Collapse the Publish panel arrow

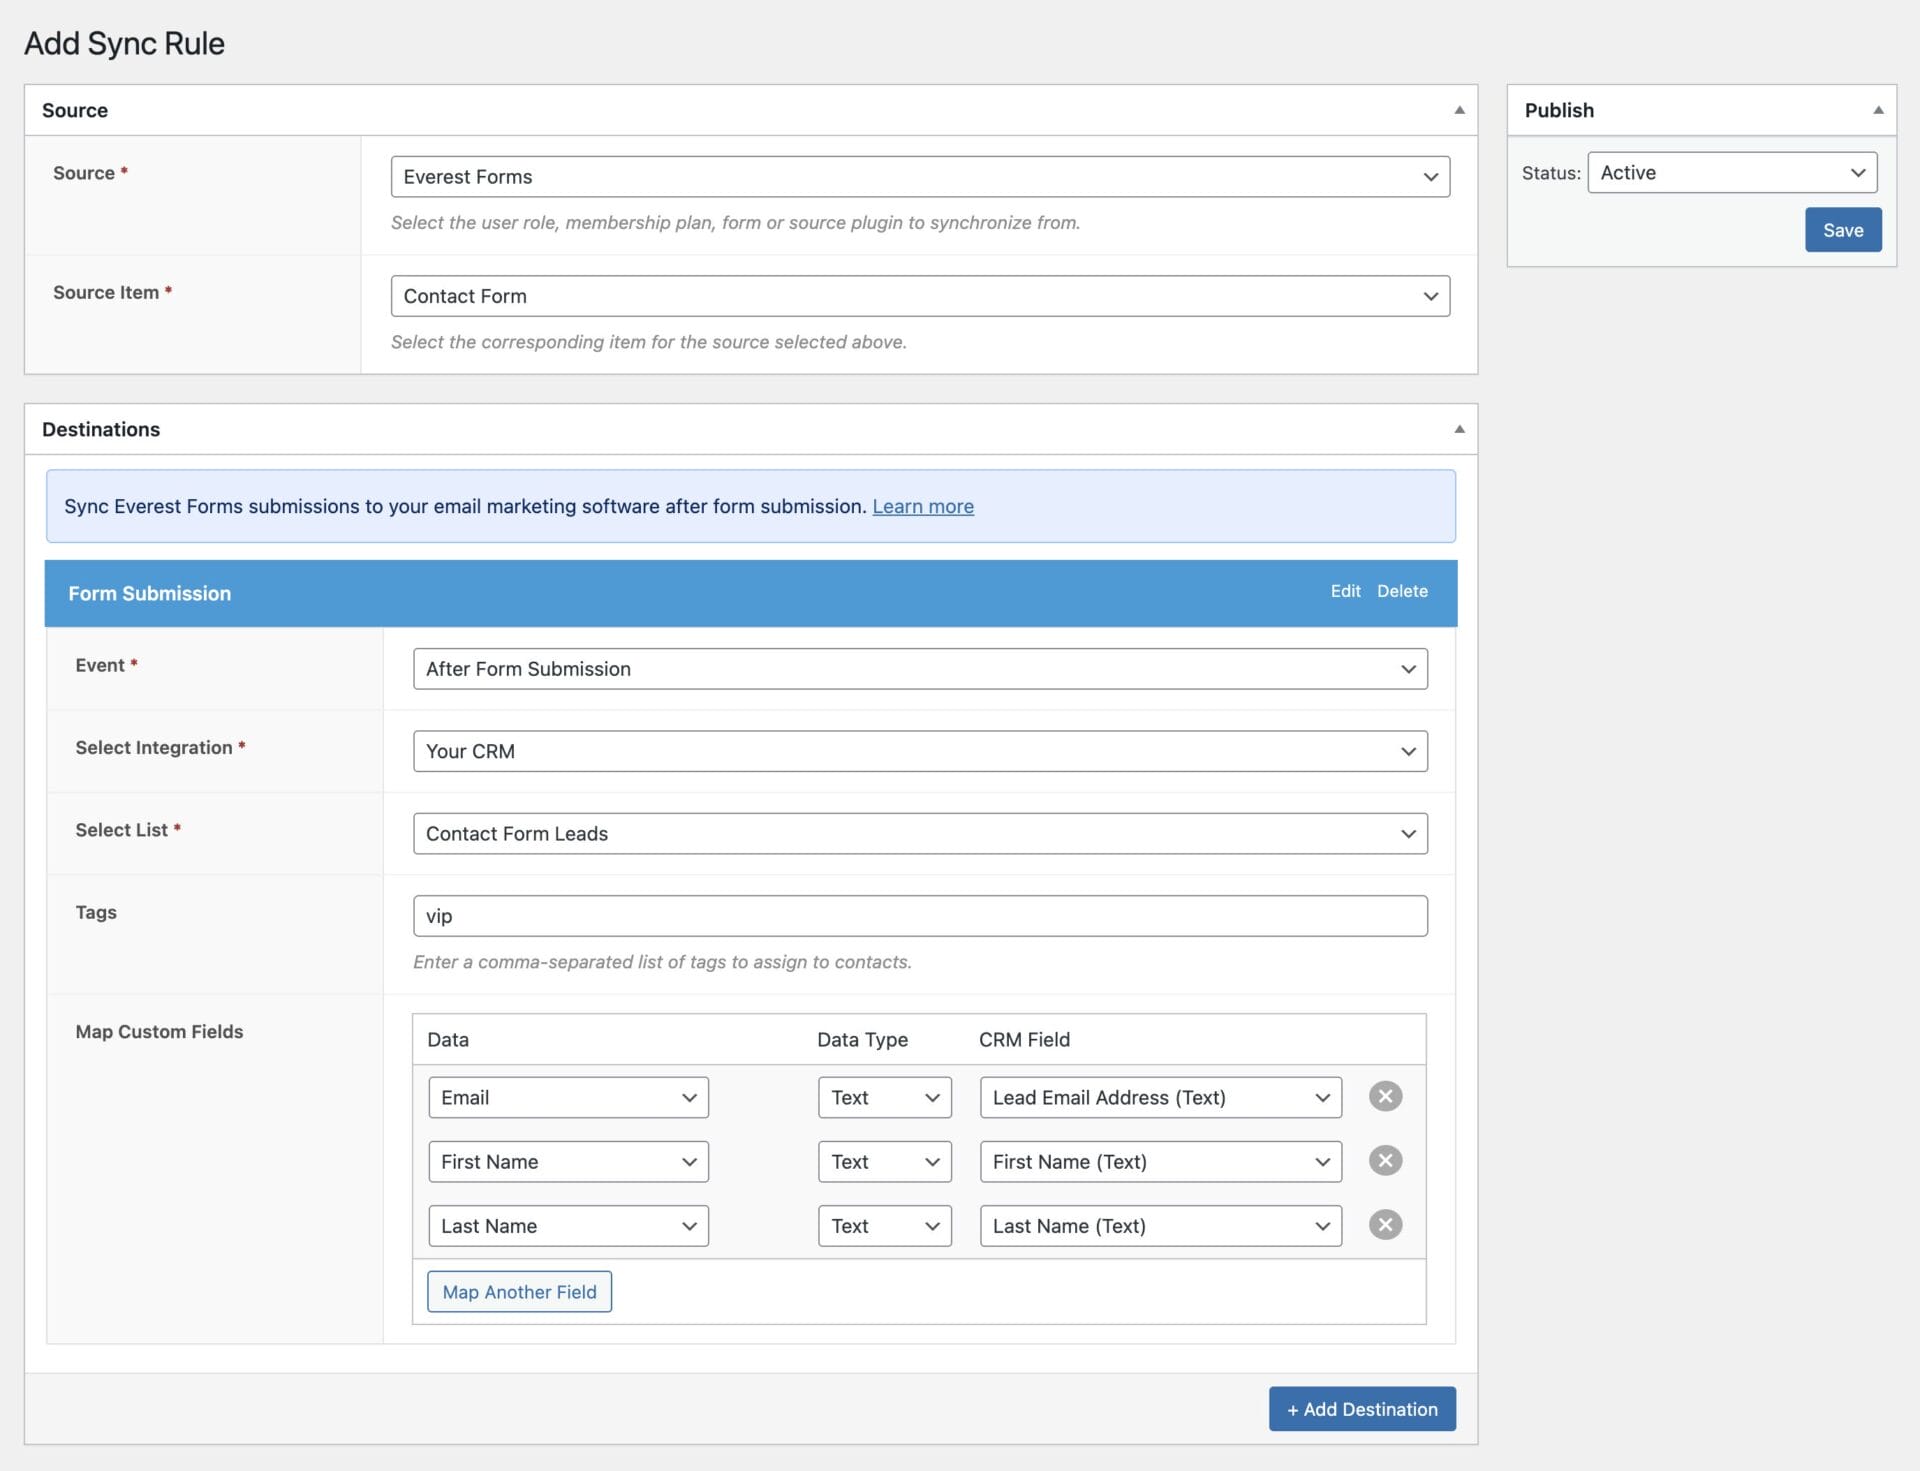[x=1878, y=110]
